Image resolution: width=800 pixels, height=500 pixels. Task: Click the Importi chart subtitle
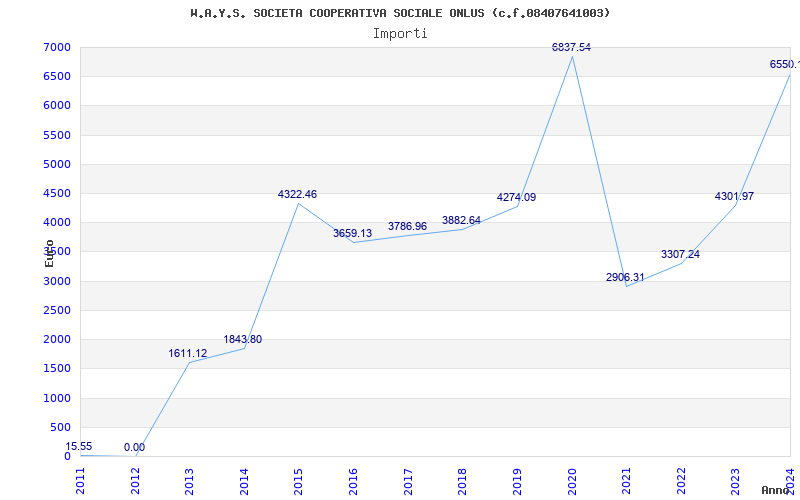(400, 34)
